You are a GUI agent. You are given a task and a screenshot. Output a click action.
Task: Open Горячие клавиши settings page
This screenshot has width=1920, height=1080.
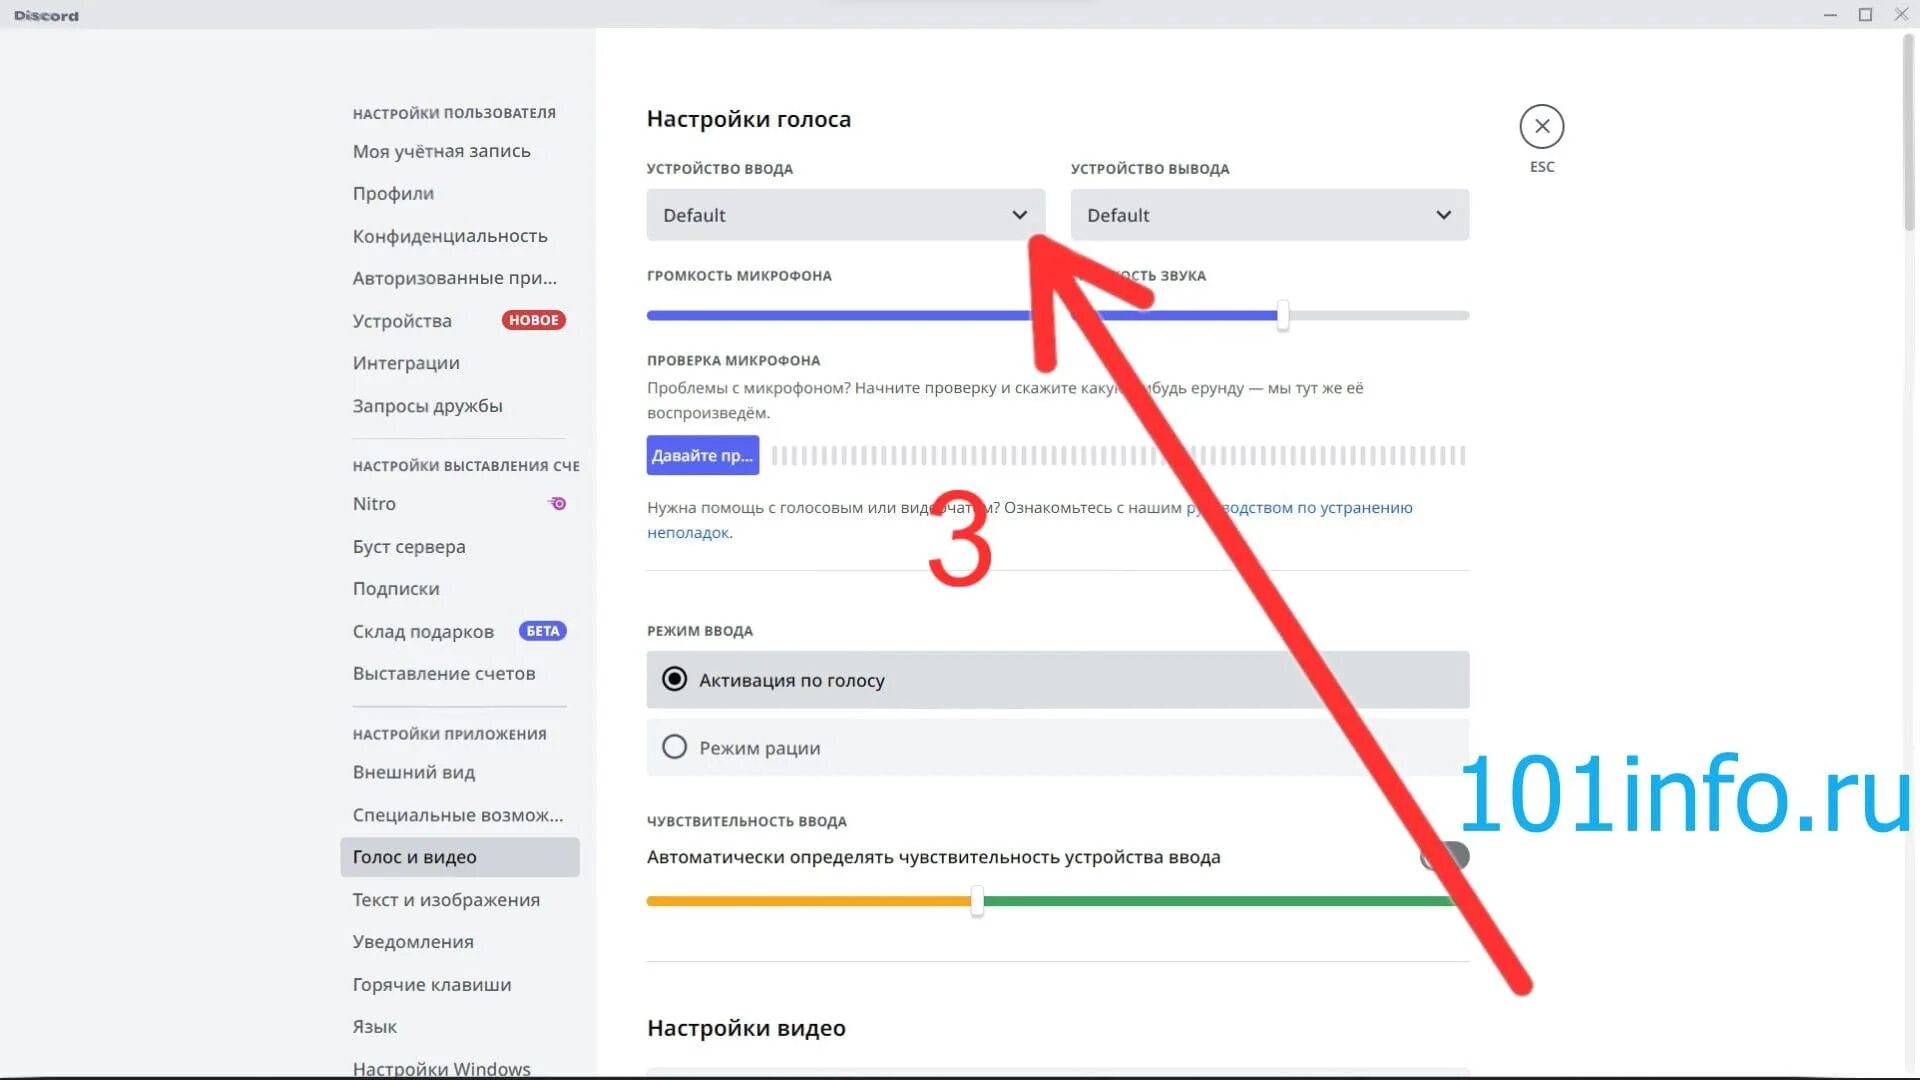point(431,984)
